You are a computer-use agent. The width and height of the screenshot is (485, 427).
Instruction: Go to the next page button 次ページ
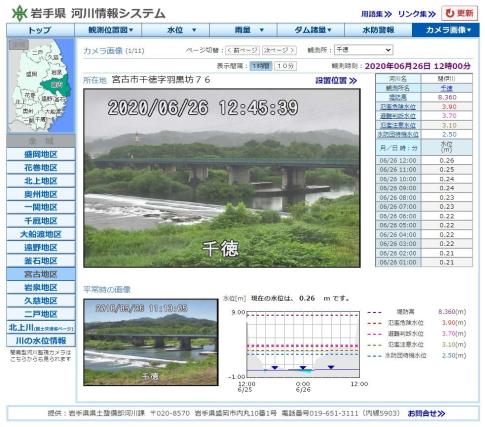279,50
